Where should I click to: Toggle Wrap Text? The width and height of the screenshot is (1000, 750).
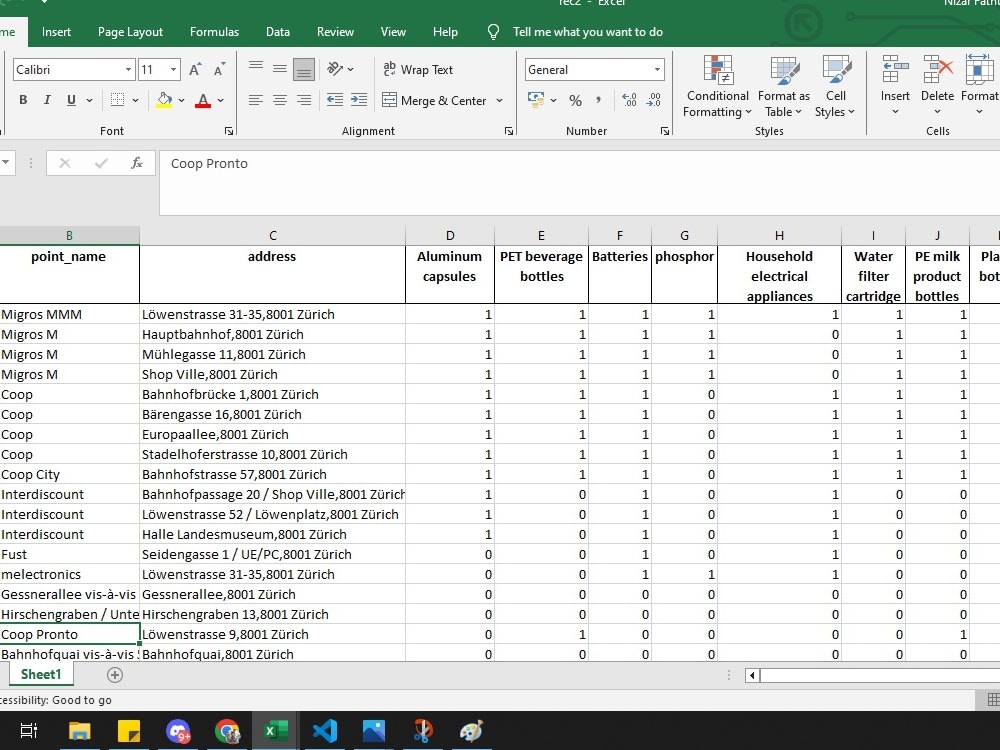[418, 70]
